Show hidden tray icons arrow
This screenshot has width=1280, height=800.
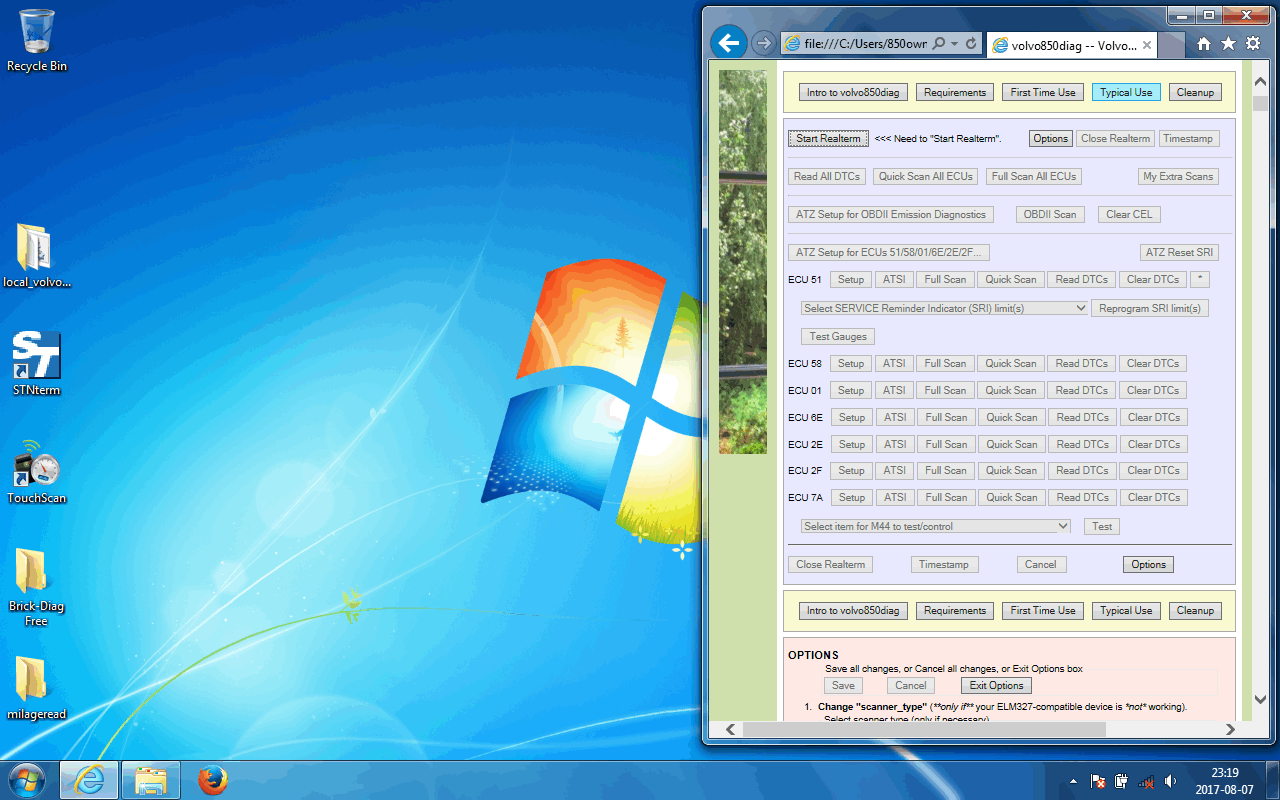point(1074,781)
